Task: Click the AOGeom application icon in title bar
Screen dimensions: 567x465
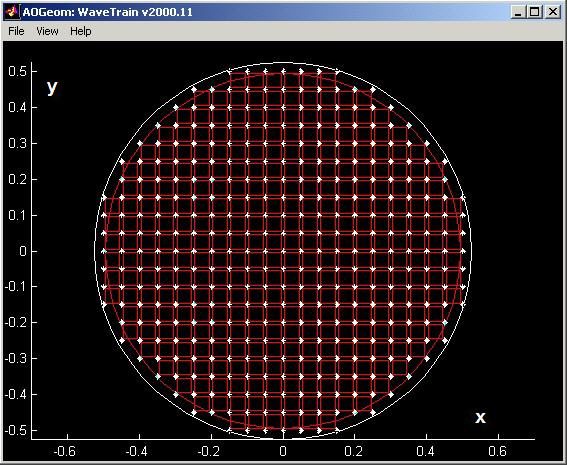Action: 12,12
